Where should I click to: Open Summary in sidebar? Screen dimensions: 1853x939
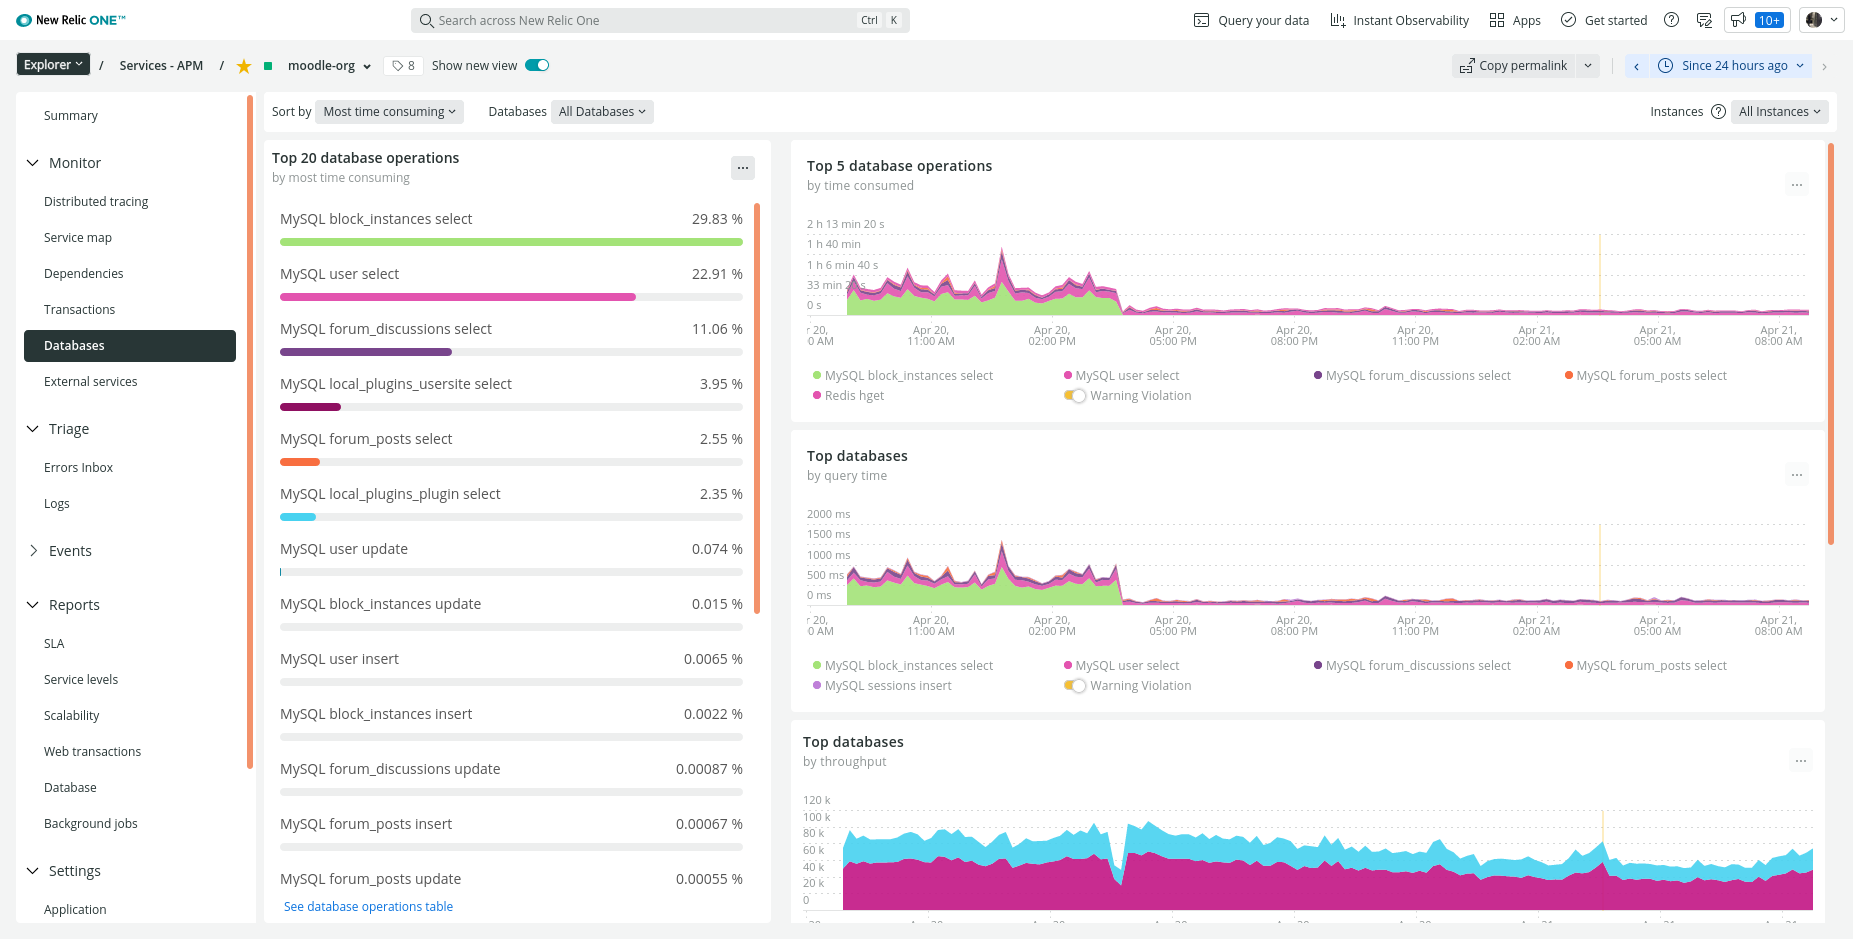coord(71,116)
